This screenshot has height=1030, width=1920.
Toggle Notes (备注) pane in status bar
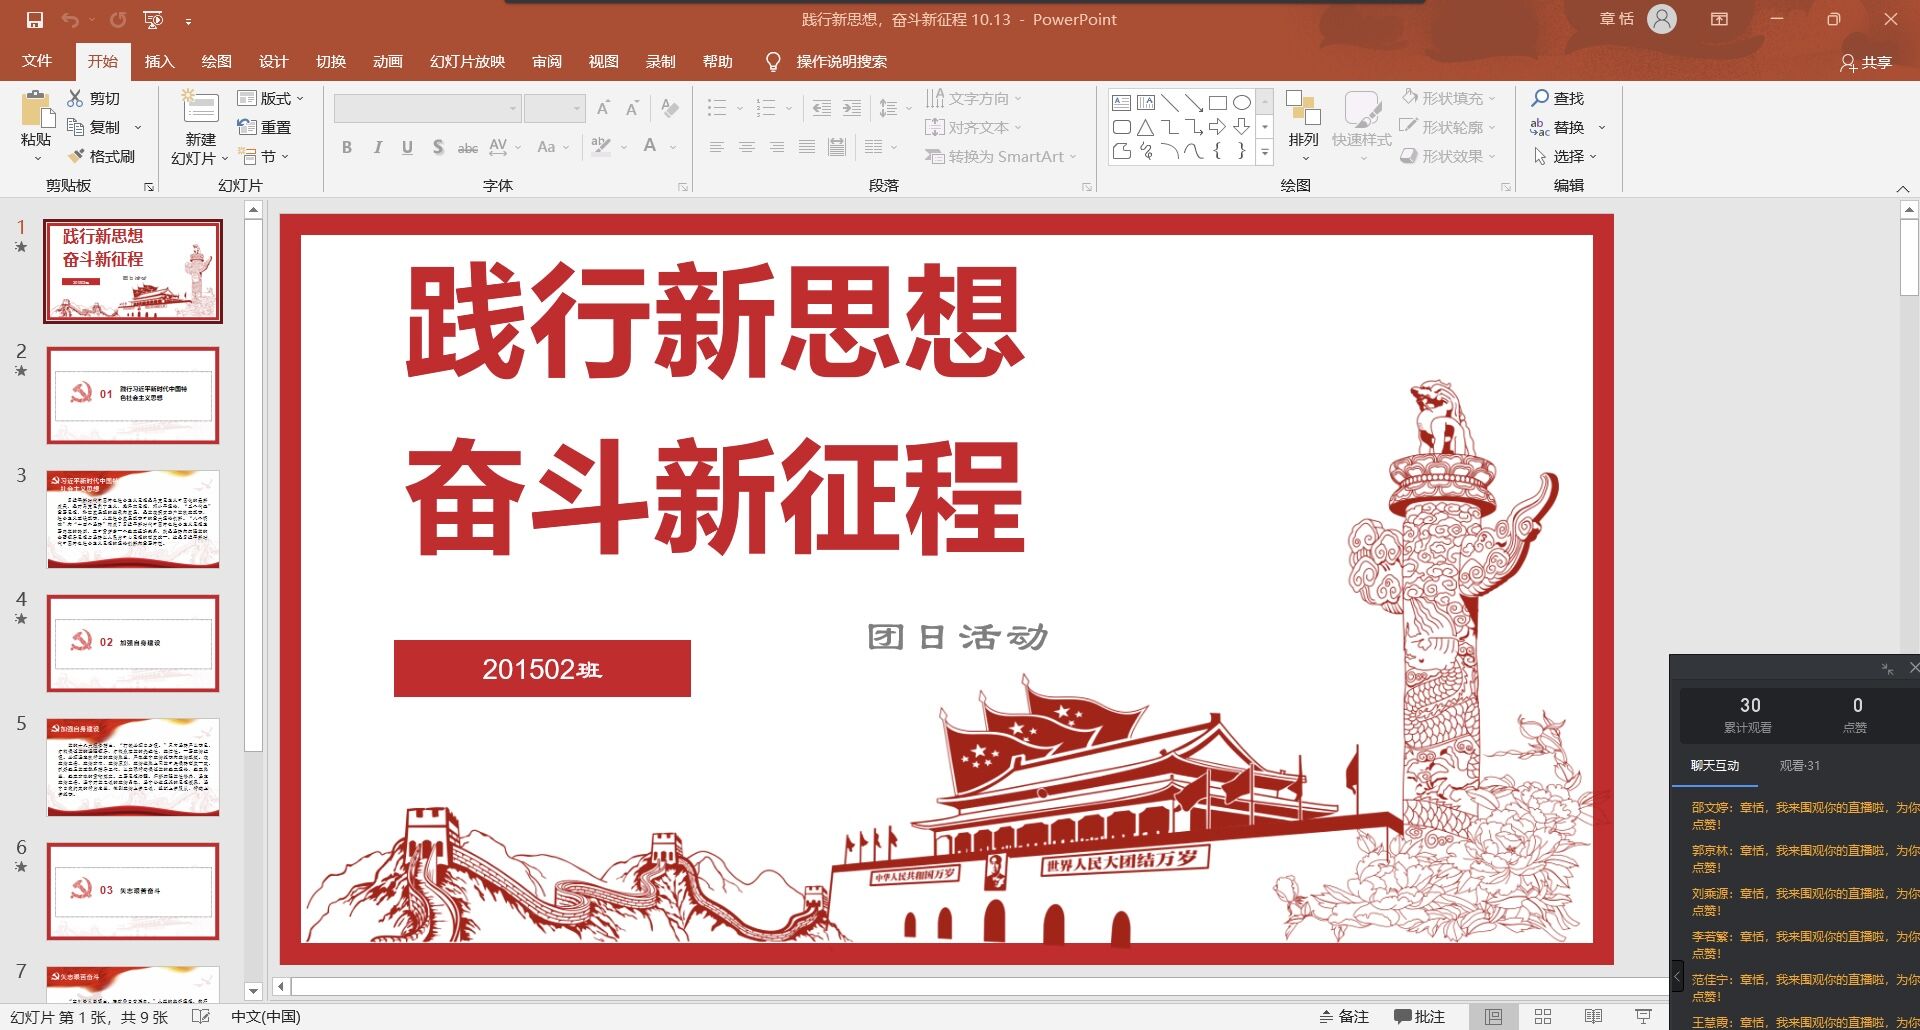[x=1344, y=1016]
